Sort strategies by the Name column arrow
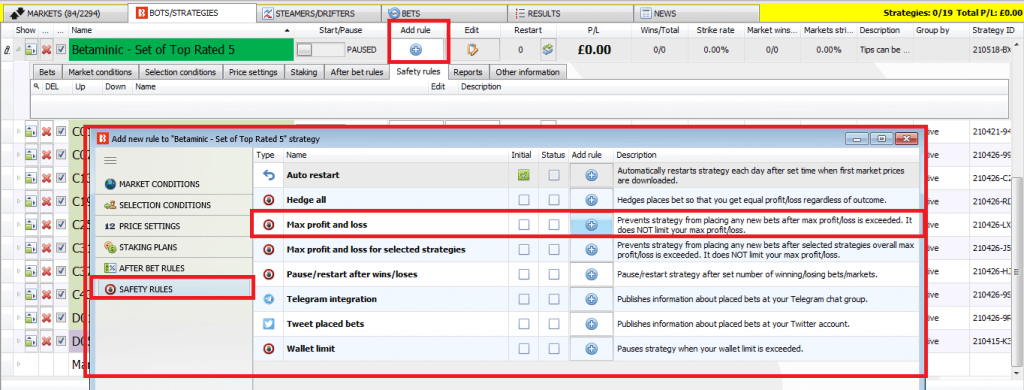 pyautogui.click(x=286, y=31)
